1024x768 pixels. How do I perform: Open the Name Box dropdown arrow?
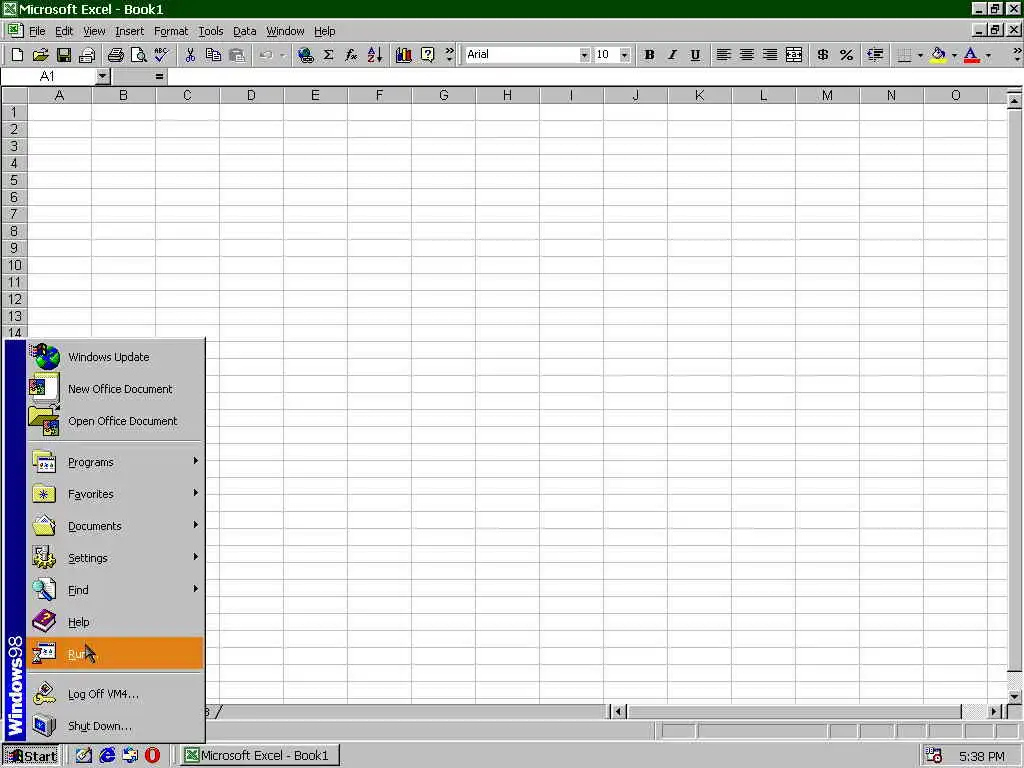point(102,76)
